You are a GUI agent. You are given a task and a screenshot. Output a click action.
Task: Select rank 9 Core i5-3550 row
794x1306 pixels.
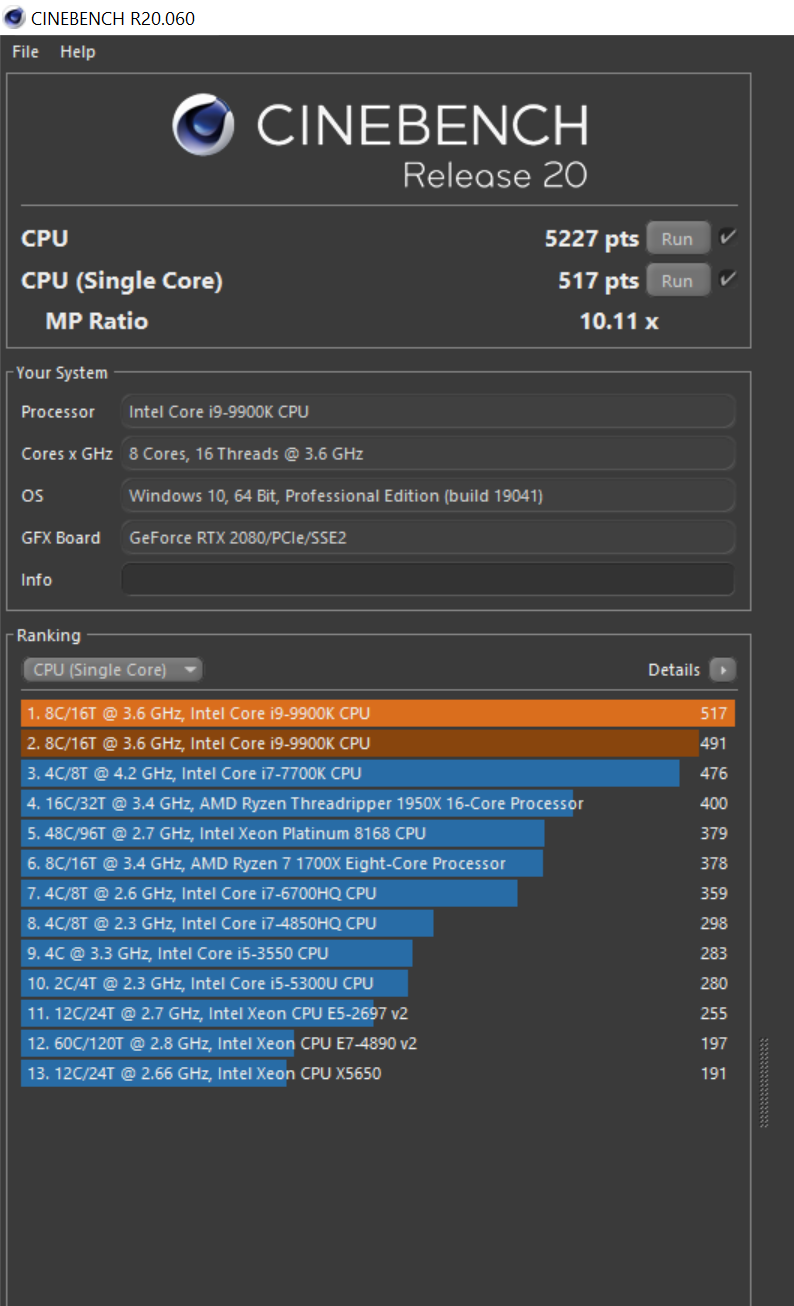click(378, 953)
